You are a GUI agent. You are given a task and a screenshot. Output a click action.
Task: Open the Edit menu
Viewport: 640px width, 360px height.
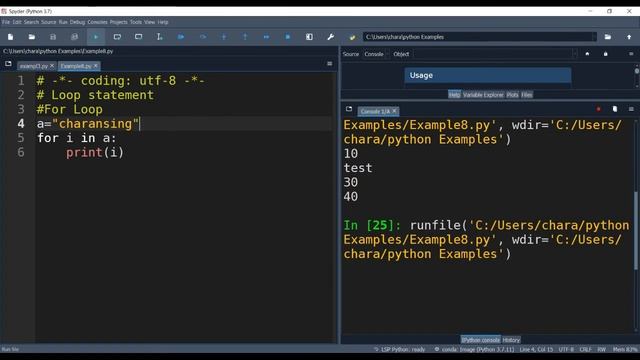17,22
